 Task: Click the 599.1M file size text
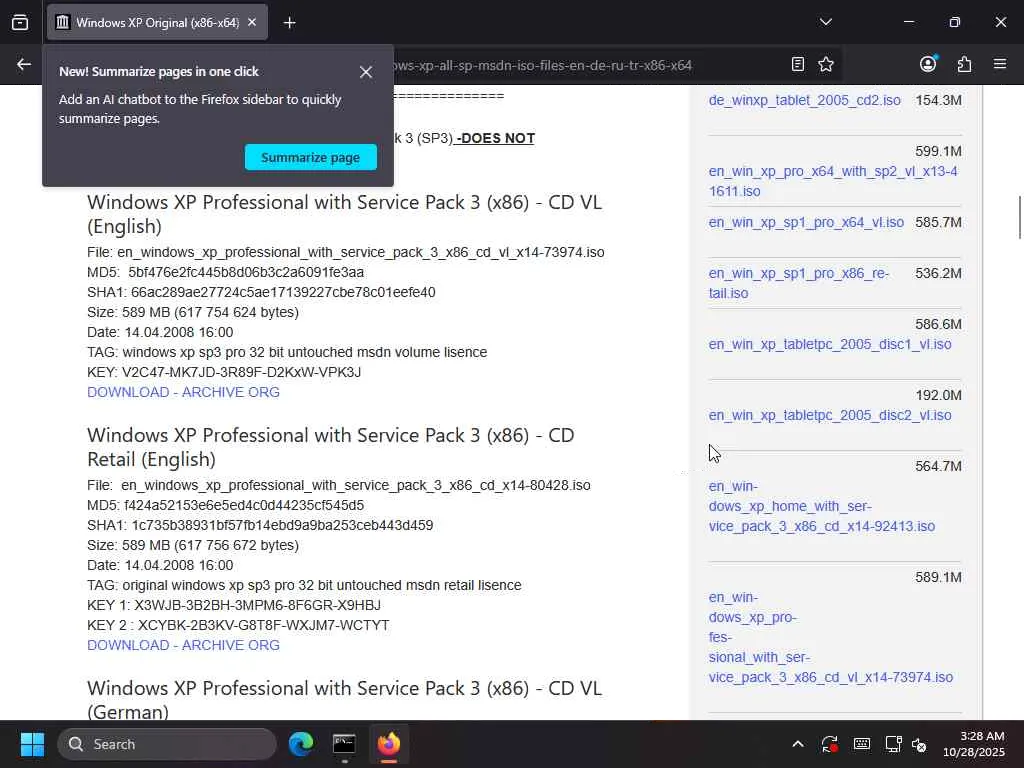pos(938,151)
